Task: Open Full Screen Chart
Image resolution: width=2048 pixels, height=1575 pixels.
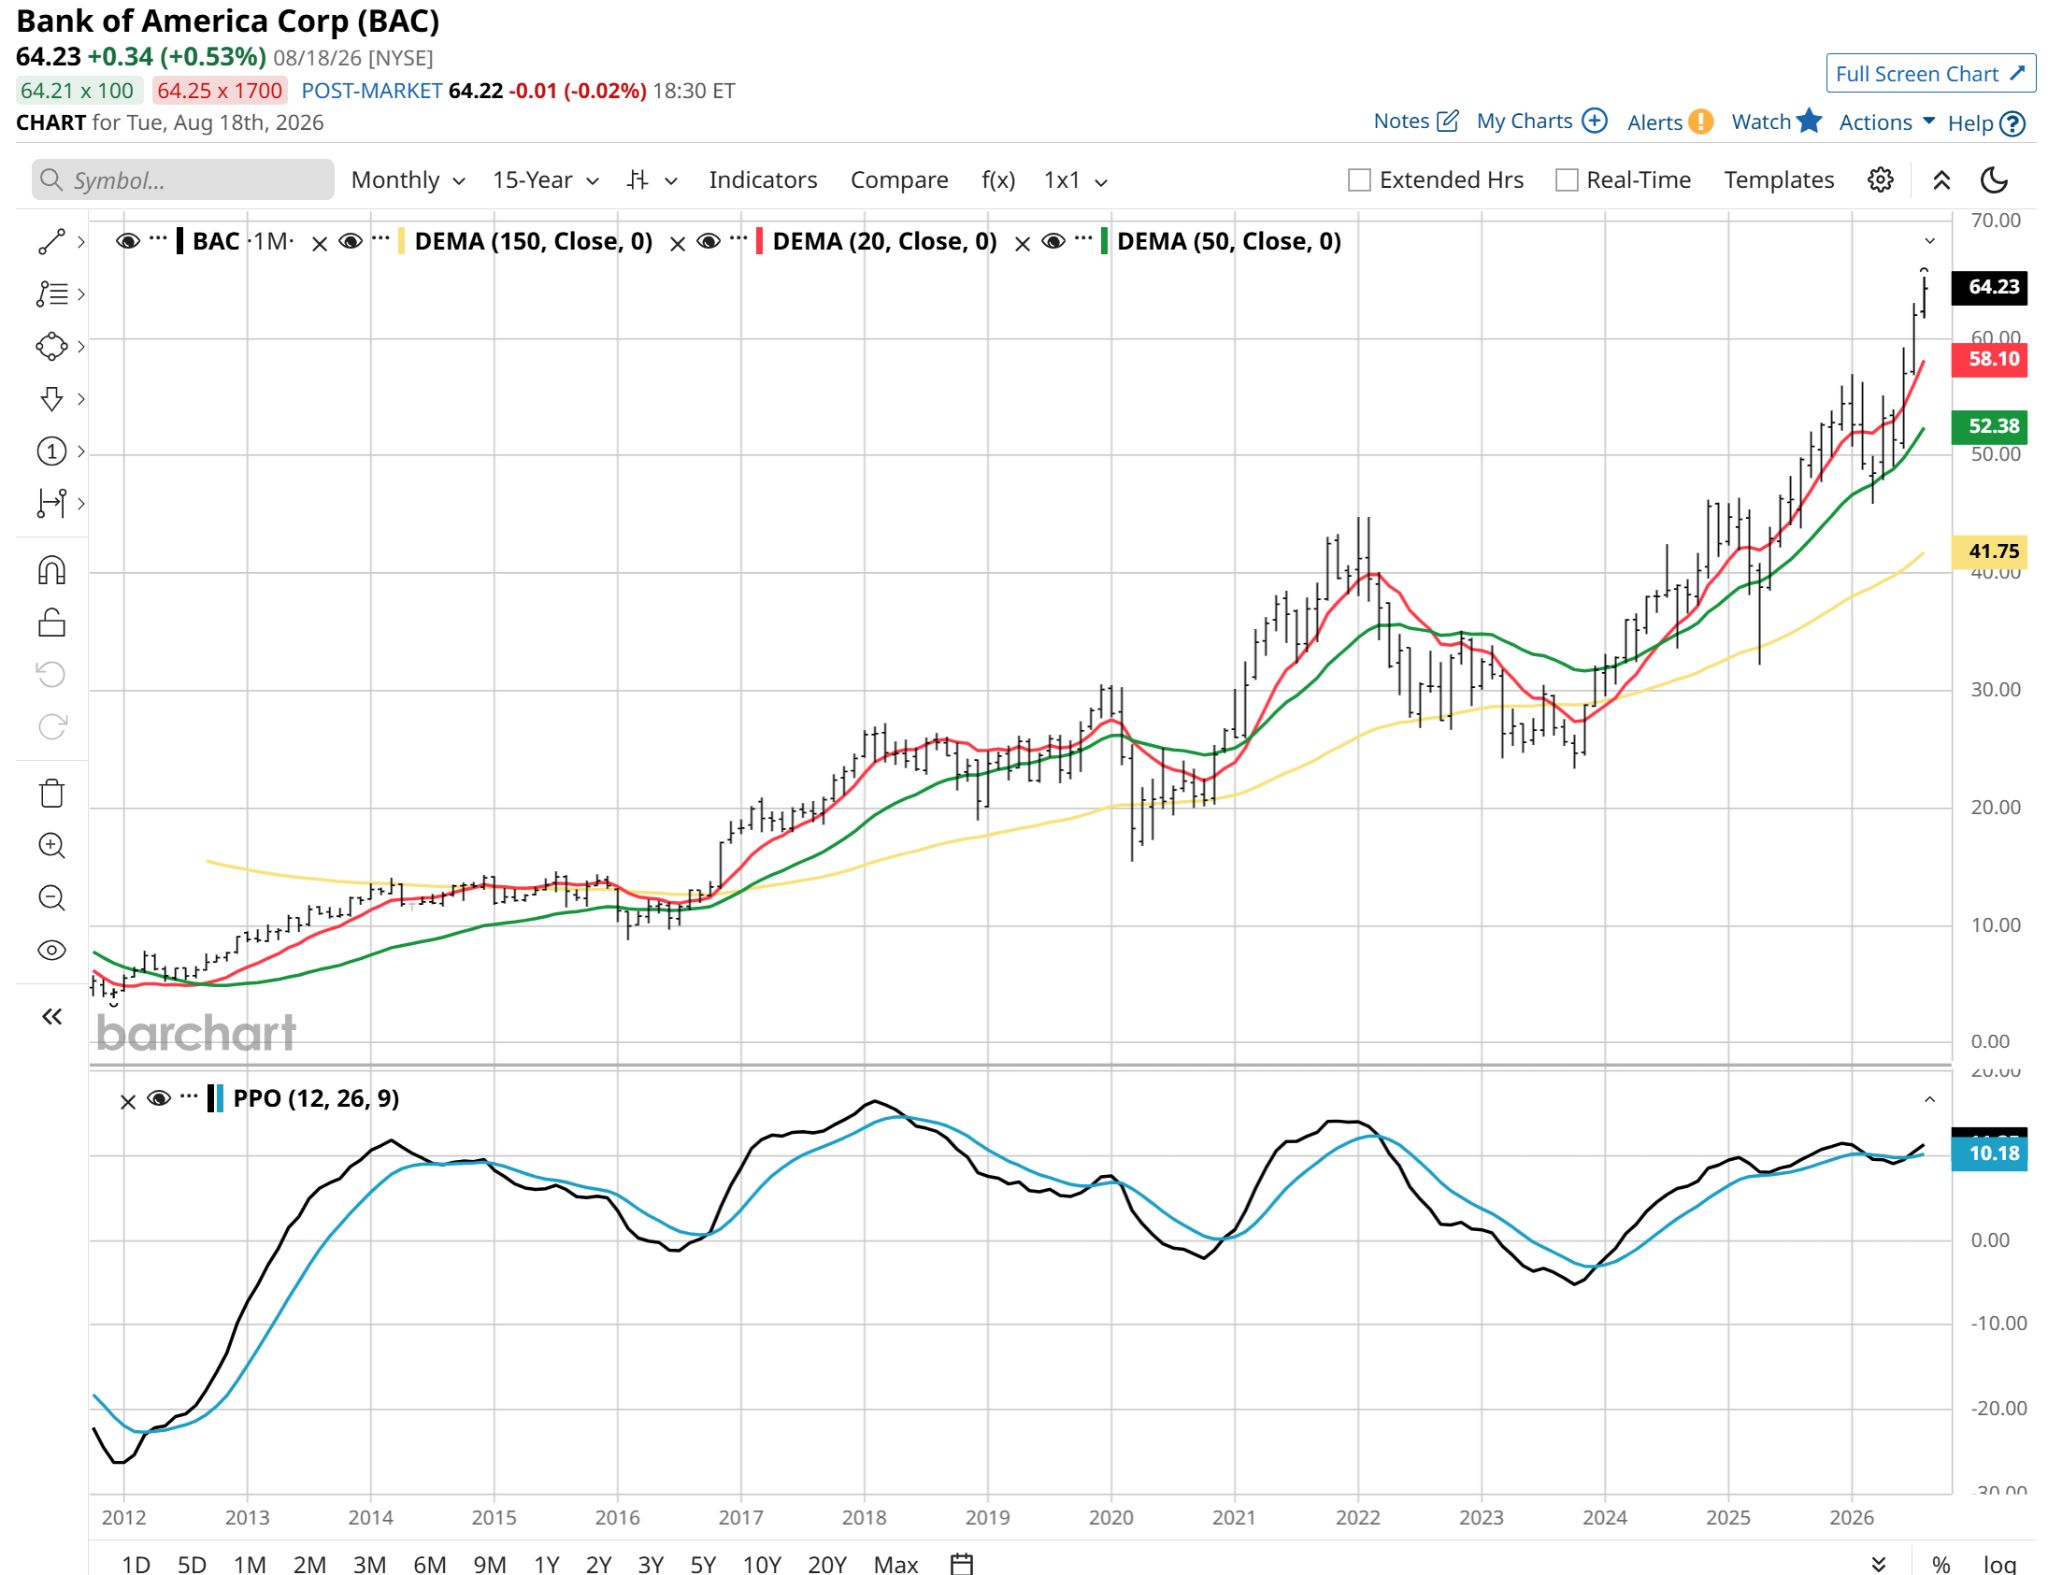Action: (1930, 73)
